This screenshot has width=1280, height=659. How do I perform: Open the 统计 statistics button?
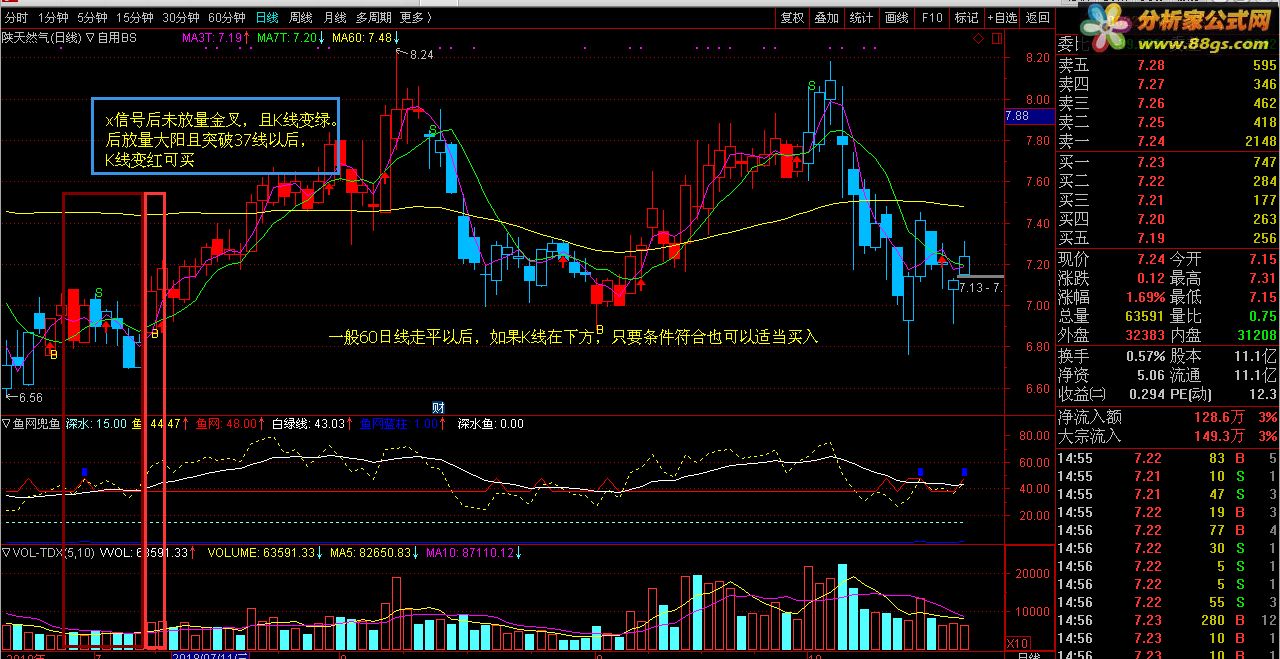point(861,18)
